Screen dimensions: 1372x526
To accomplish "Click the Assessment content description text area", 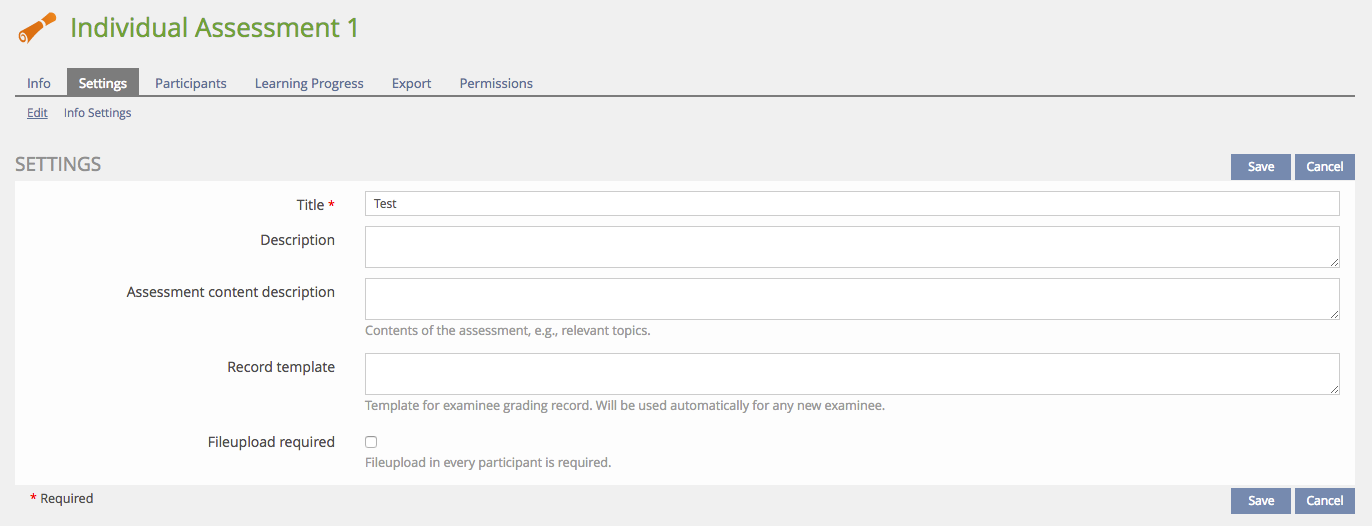I will 852,299.
